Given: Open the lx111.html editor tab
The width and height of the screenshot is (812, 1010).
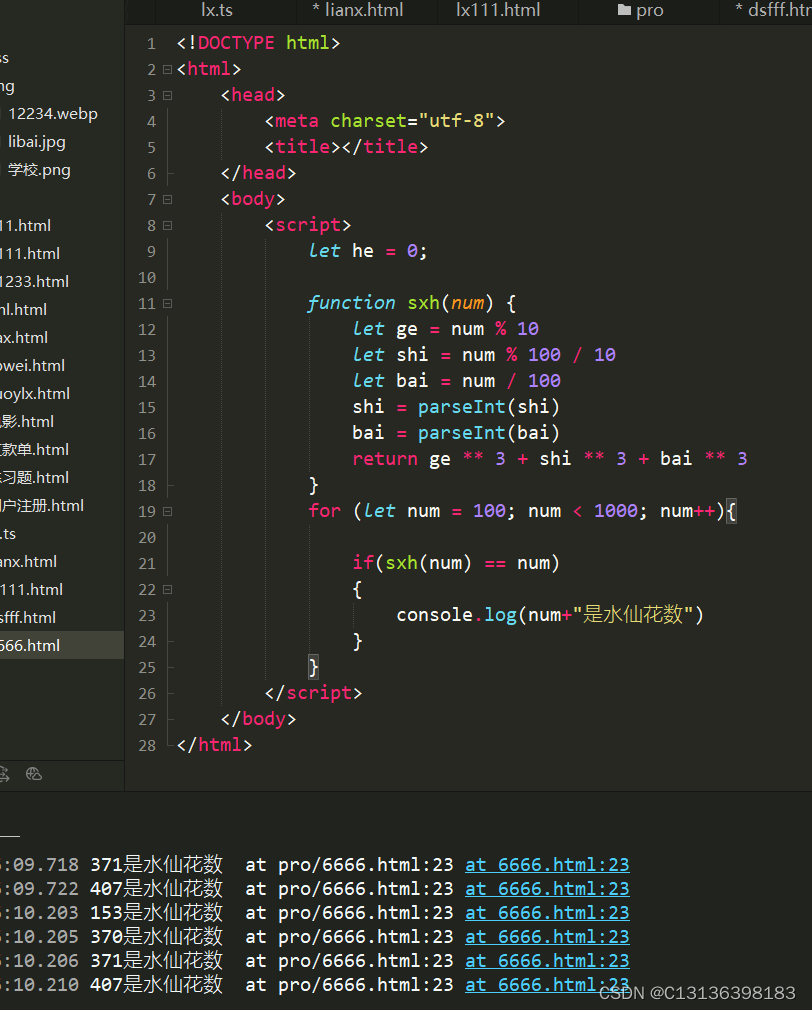Looking at the screenshot, I should pos(498,10).
